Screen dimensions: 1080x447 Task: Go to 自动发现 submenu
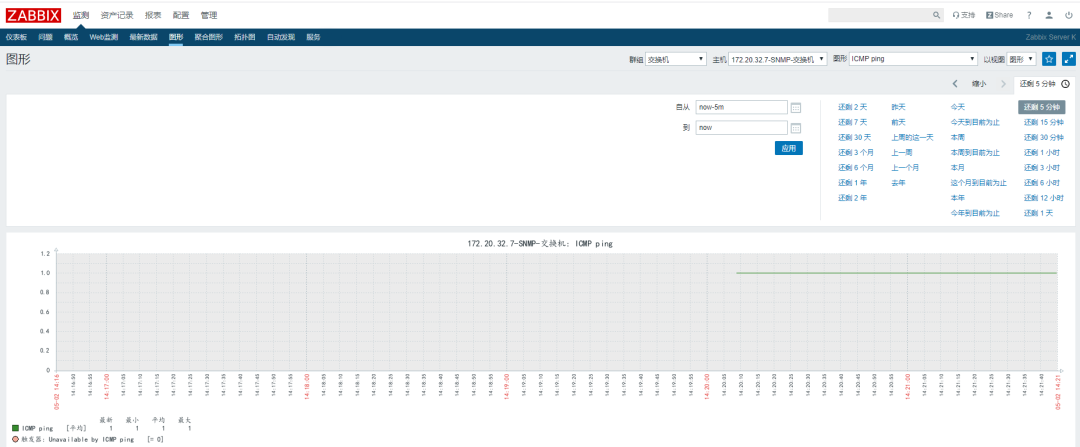click(x=281, y=37)
